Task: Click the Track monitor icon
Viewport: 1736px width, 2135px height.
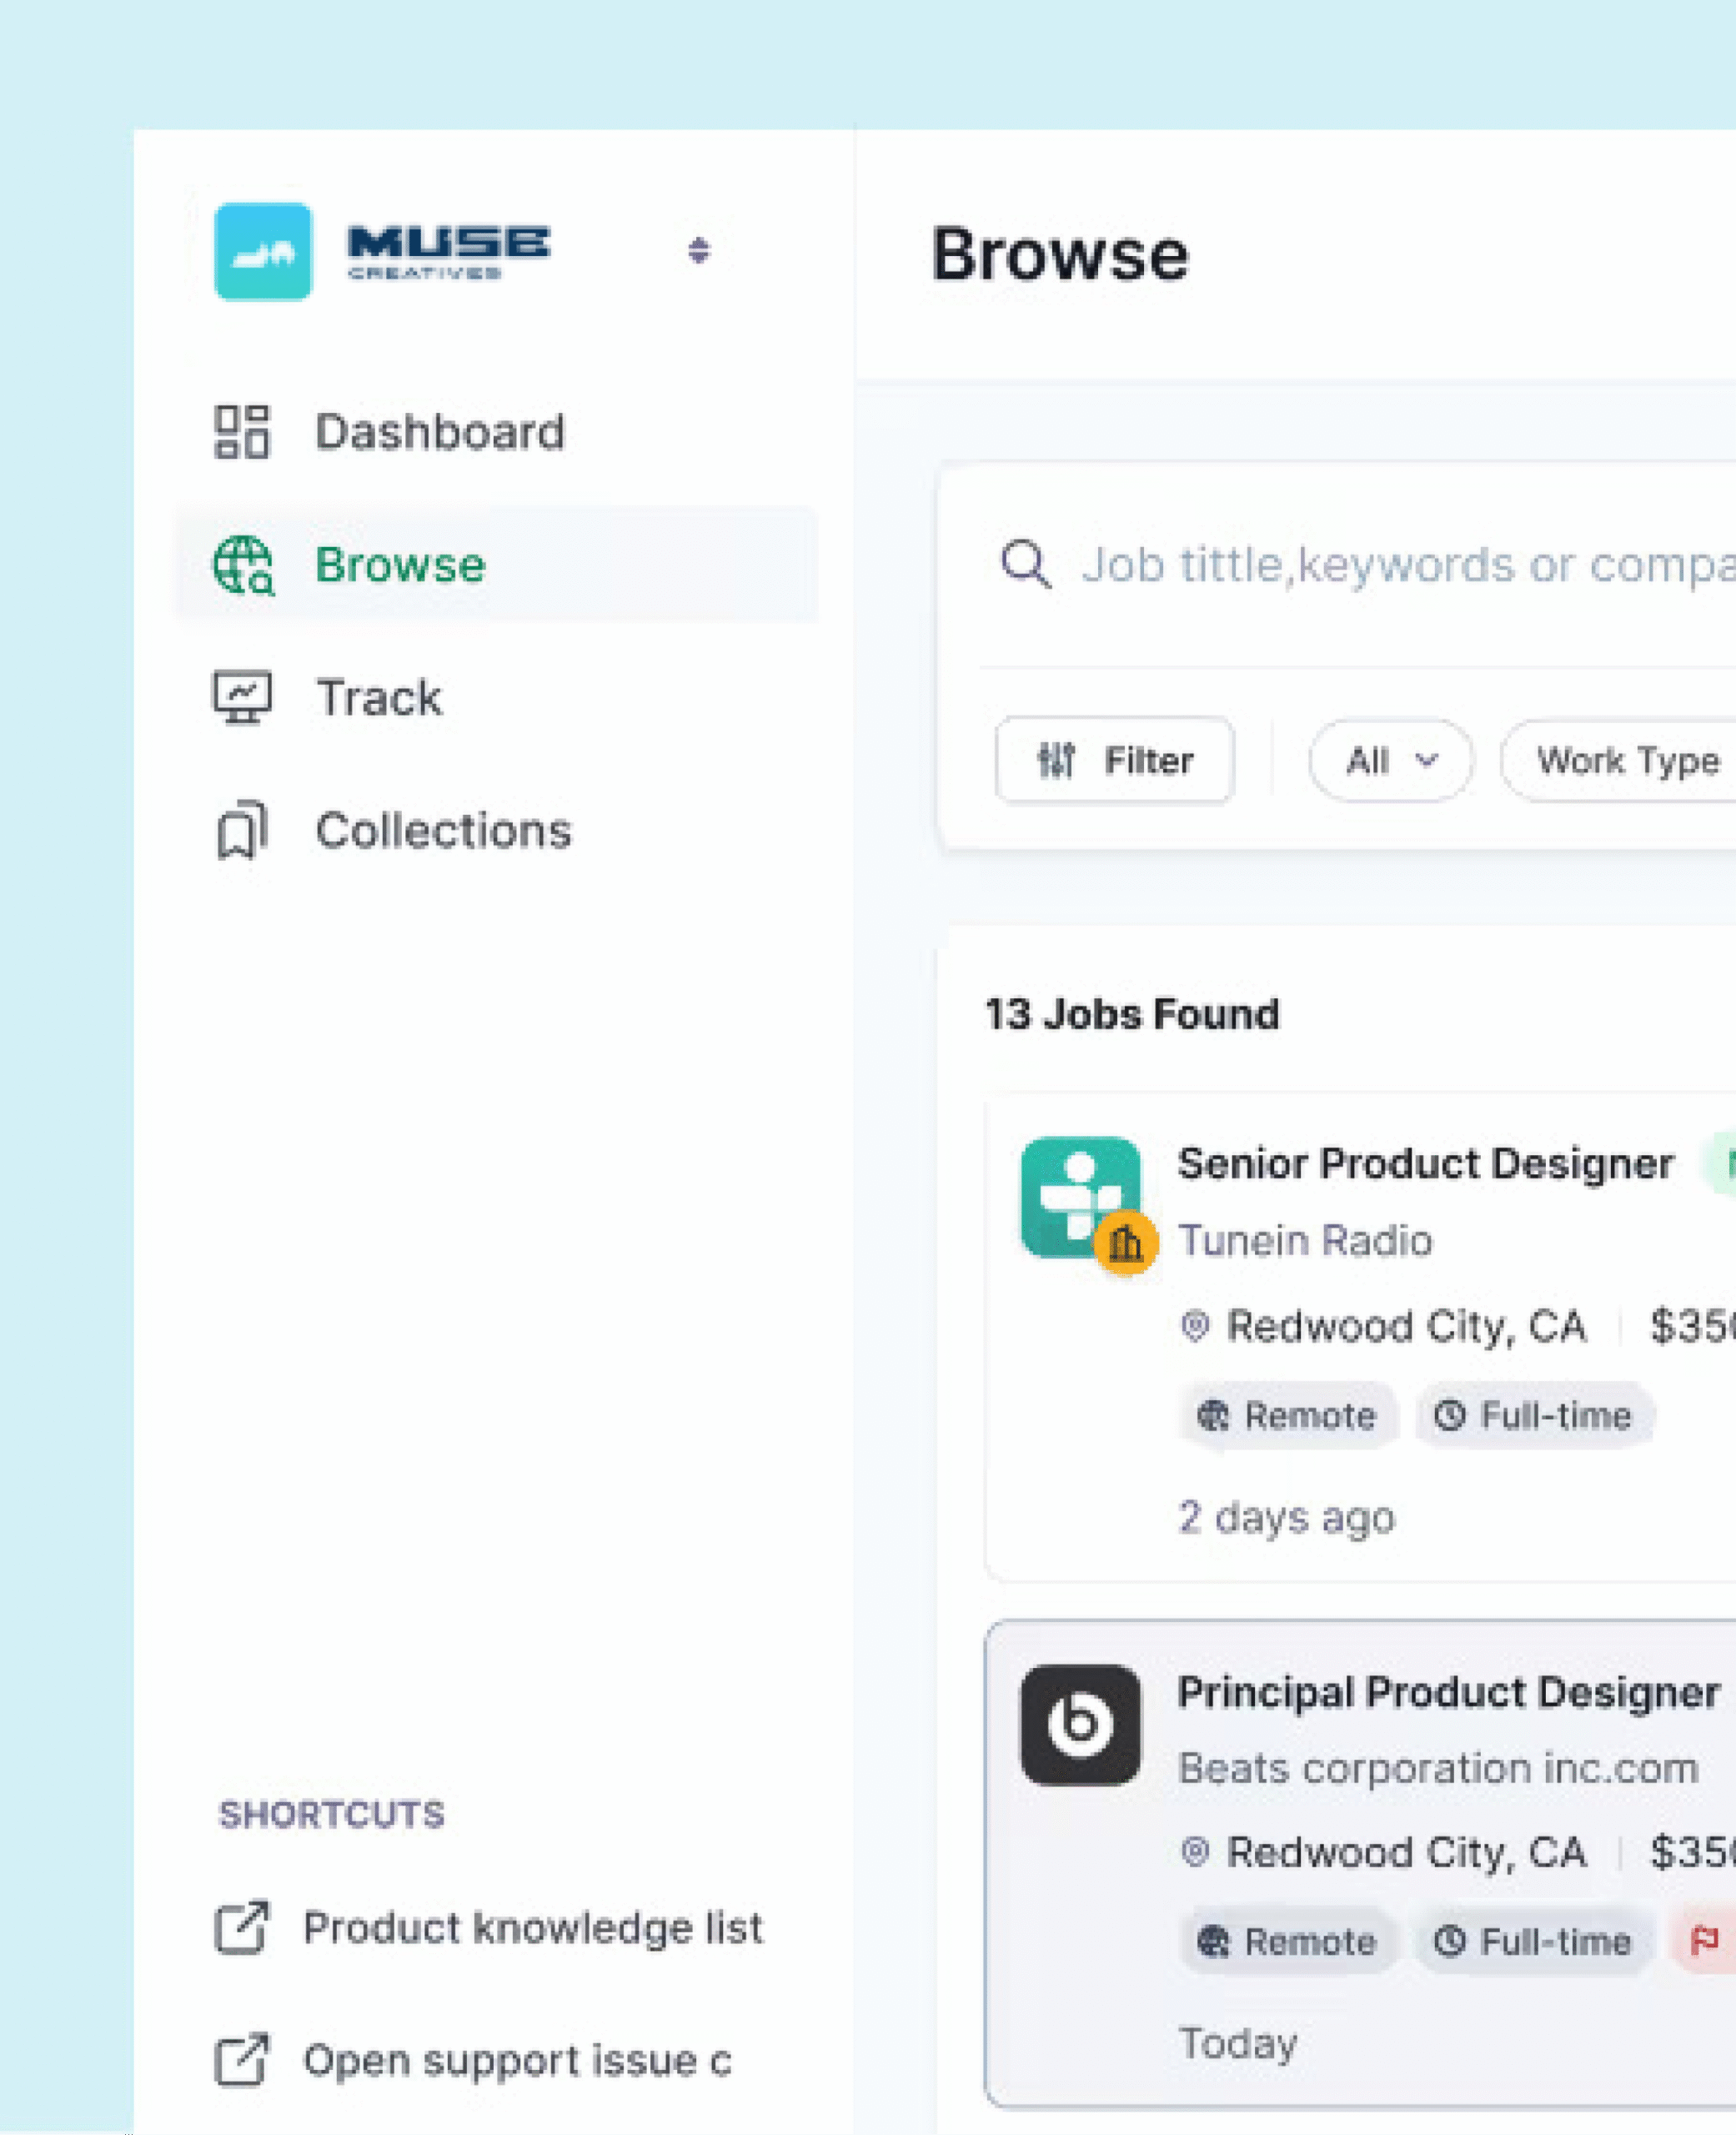Action: tap(242, 697)
